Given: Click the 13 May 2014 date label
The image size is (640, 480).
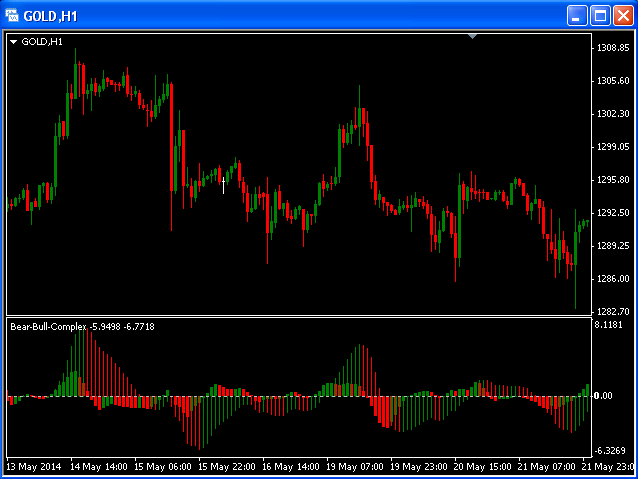Looking at the screenshot, I should [x=34, y=467].
